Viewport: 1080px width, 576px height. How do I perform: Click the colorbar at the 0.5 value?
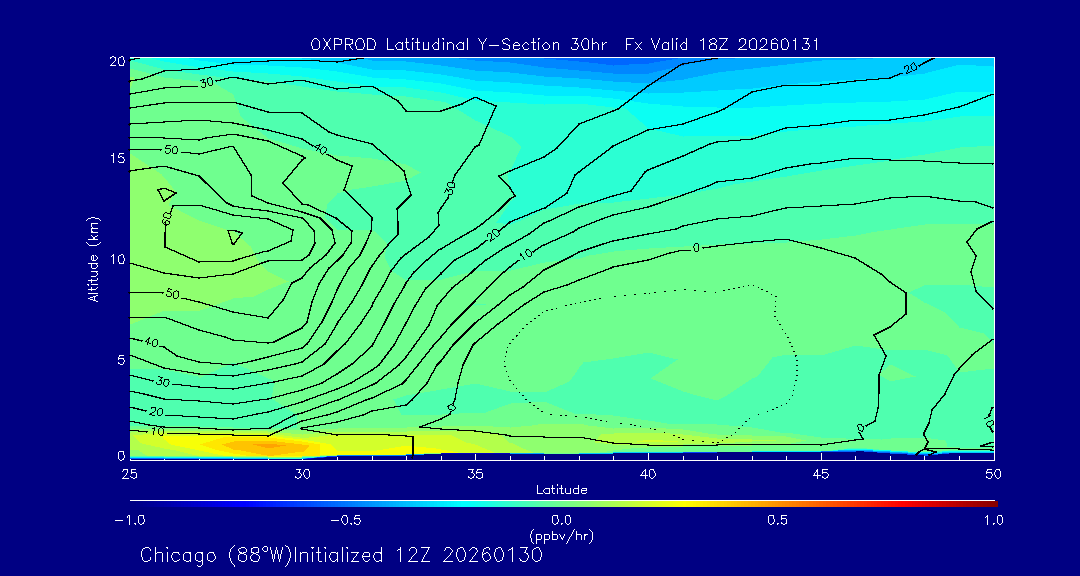(778, 502)
